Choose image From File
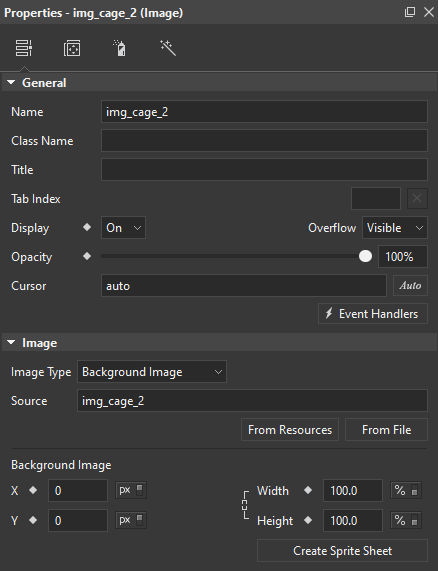The width and height of the screenshot is (438, 571). 386,430
